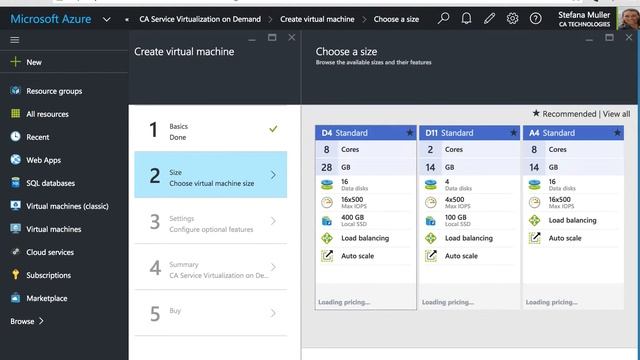Click '400 GB Local SSD' text
The width and height of the screenshot is (640, 360).
coord(353,220)
